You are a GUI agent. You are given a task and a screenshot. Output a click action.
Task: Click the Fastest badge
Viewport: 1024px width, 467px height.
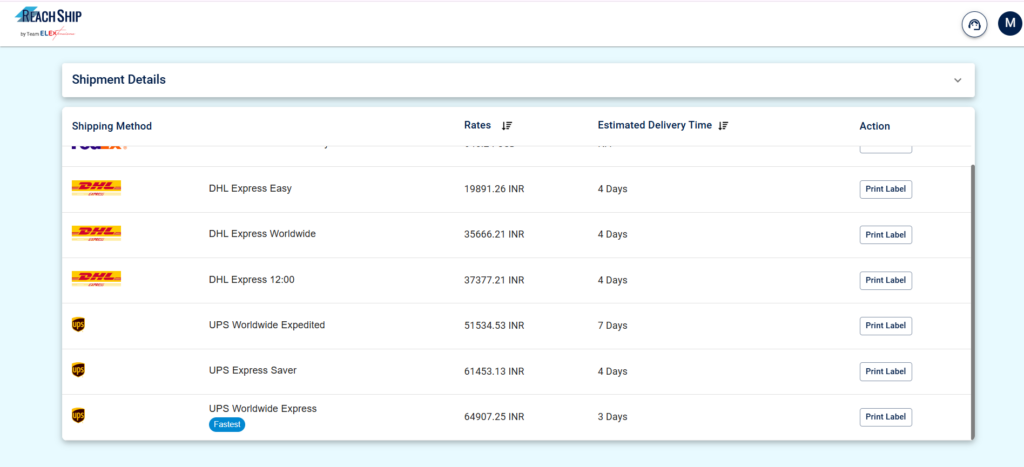click(227, 425)
